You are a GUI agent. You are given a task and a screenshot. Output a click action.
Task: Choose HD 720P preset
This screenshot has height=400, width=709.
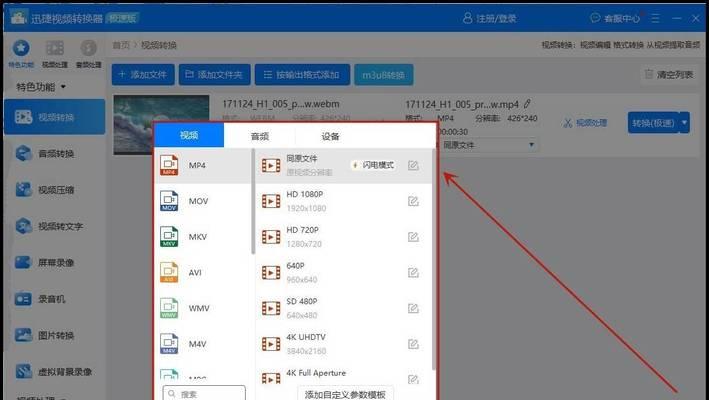point(344,237)
